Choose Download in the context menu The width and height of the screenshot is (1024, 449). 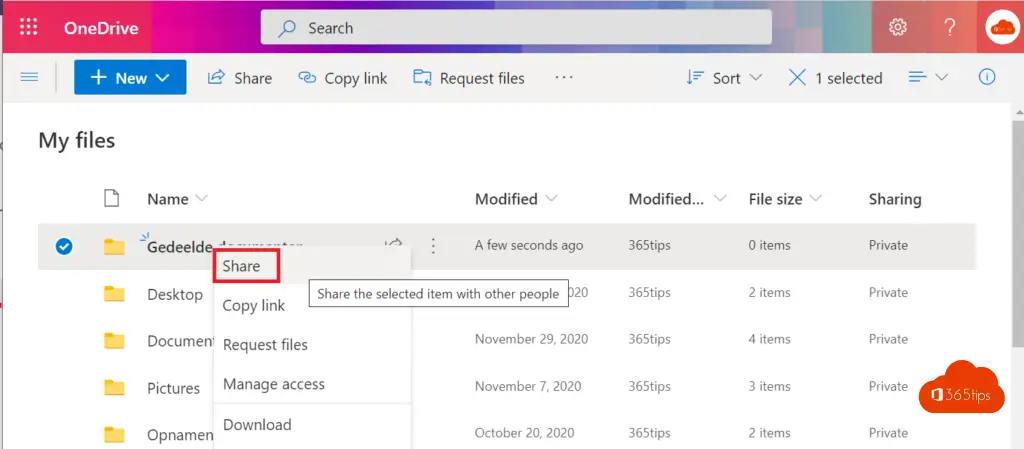(257, 425)
